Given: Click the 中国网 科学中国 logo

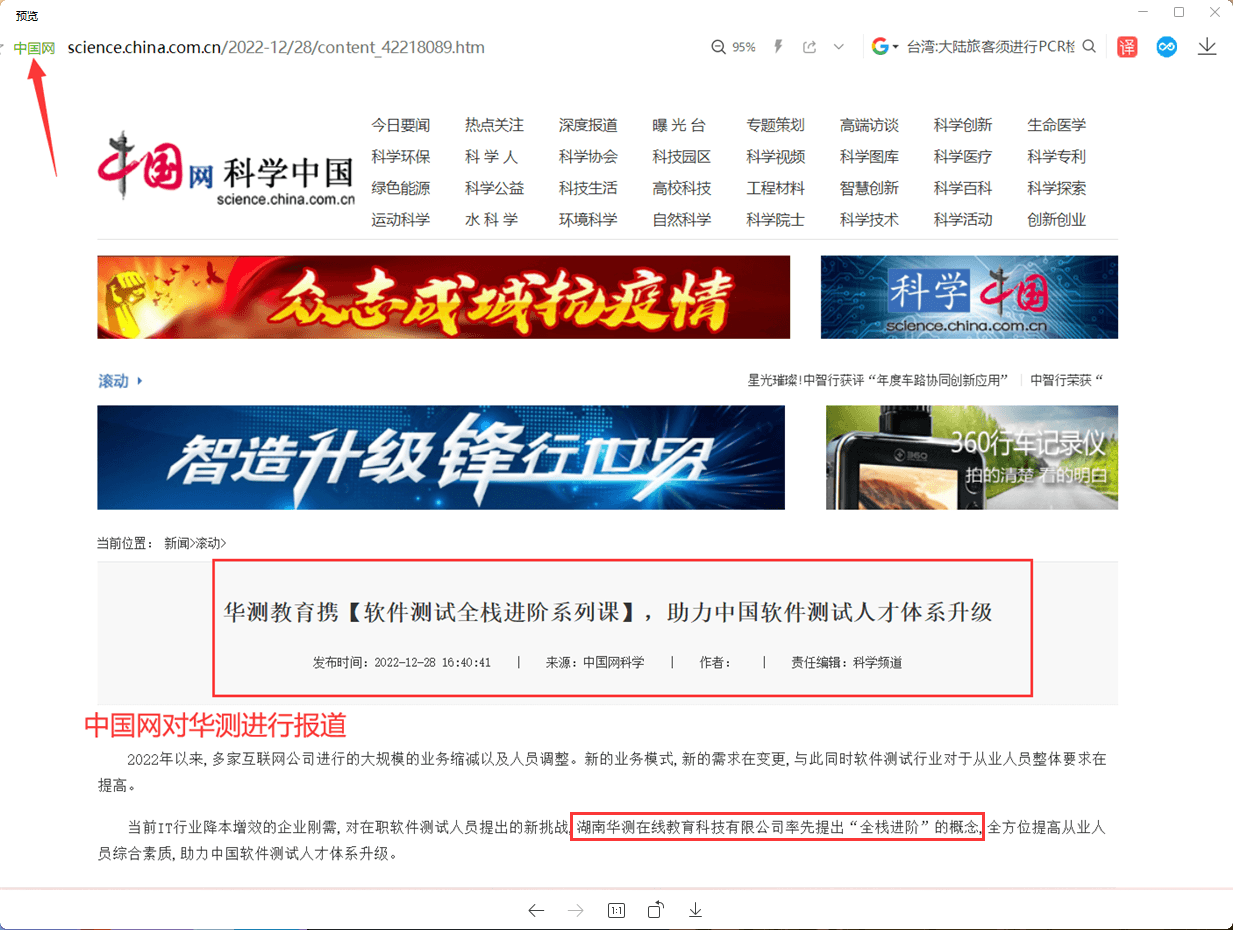Looking at the screenshot, I should (x=227, y=170).
